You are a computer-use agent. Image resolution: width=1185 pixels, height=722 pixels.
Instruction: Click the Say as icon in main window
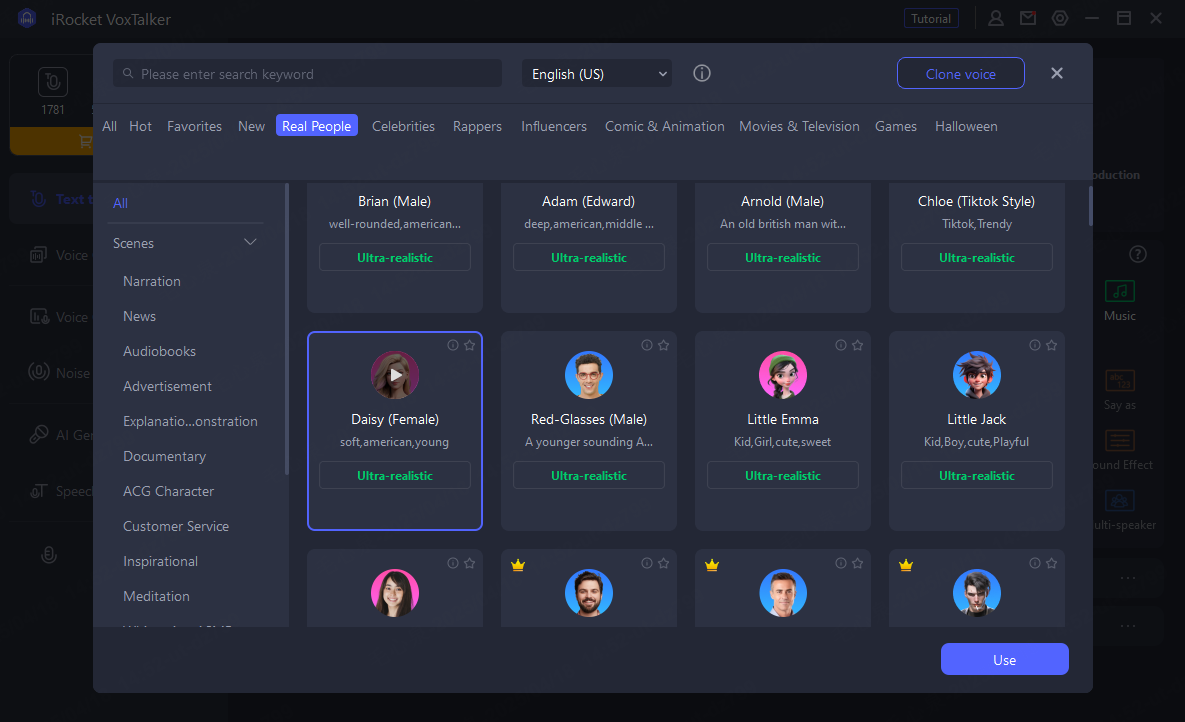click(x=1120, y=380)
